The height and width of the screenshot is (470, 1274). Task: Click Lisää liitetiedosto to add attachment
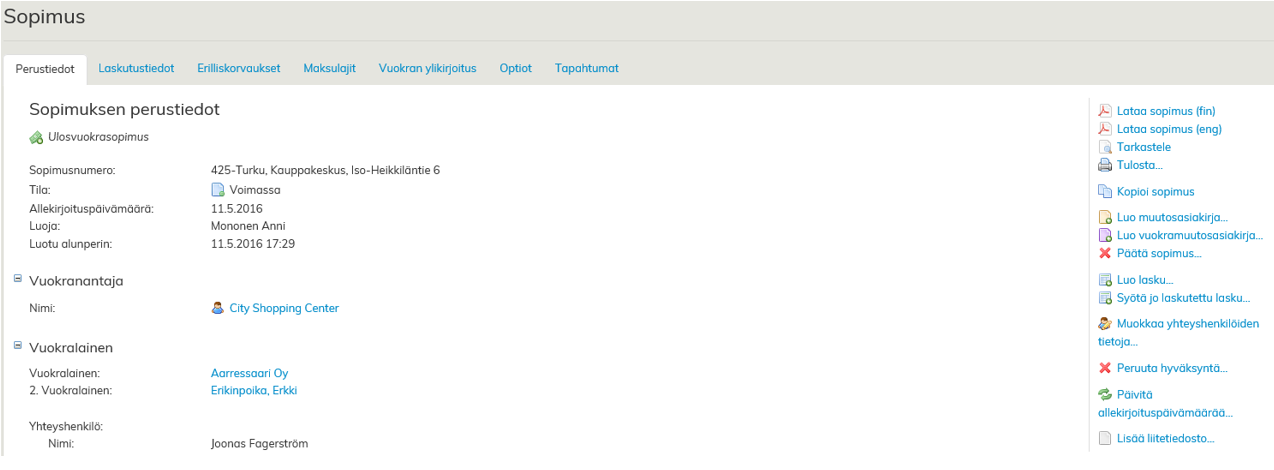click(1165, 438)
